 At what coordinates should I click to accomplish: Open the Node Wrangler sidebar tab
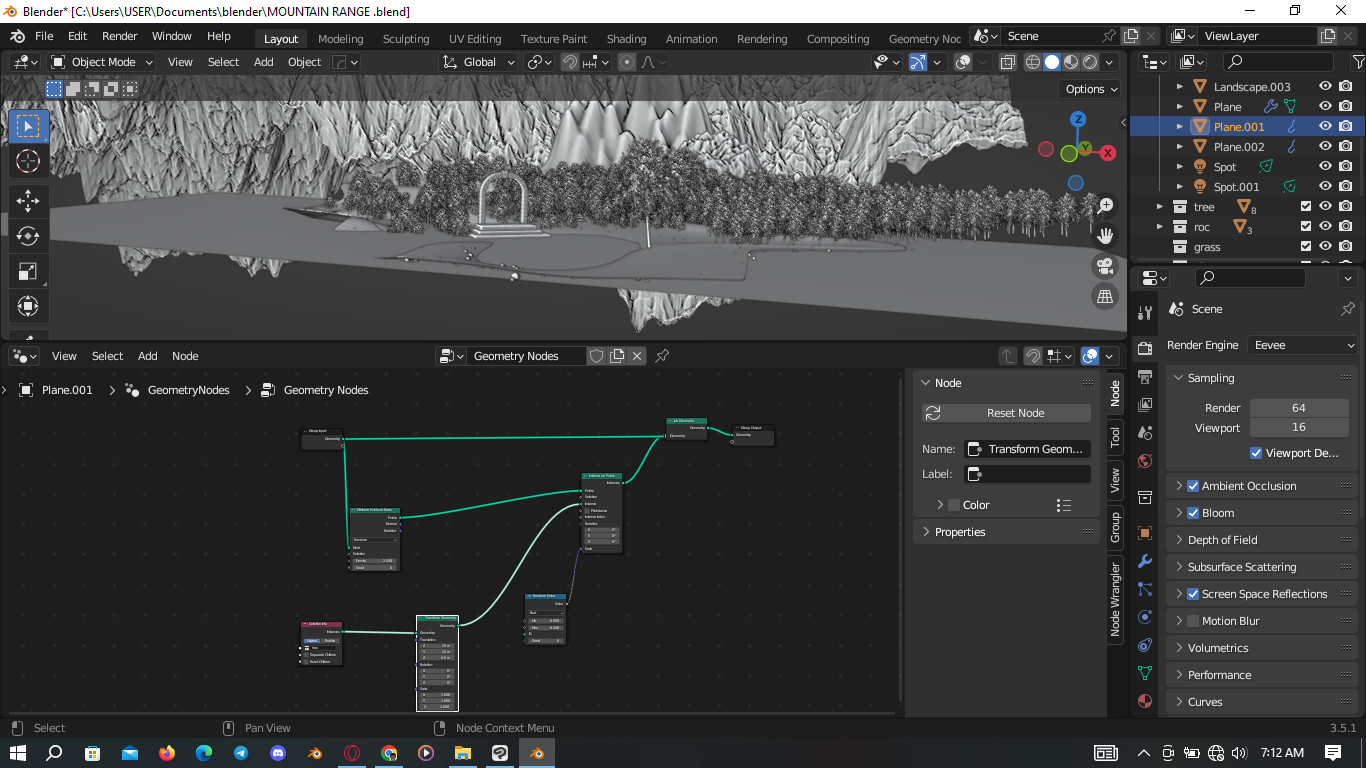[1115, 598]
